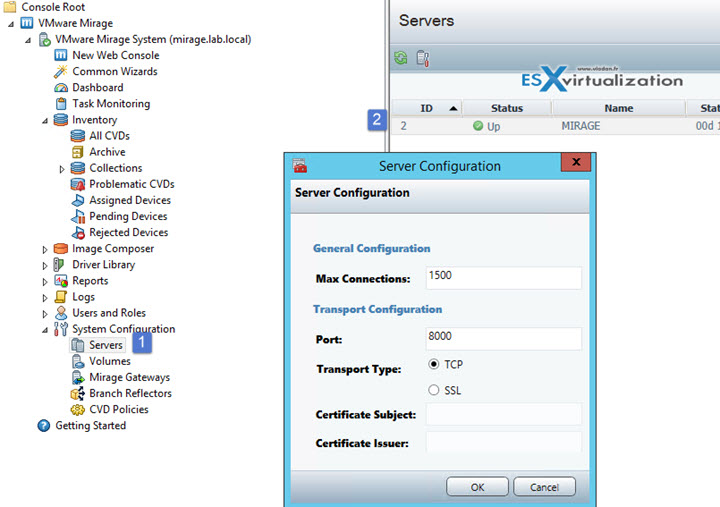Viewport: 720px width, 507px height.
Task: Click the Mirage Gateways icon
Action: (x=78, y=377)
